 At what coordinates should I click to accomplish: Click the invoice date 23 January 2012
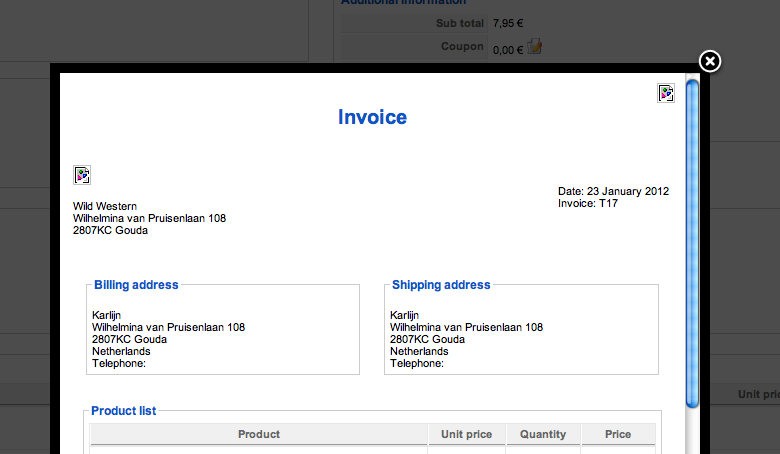[x=628, y=191]
